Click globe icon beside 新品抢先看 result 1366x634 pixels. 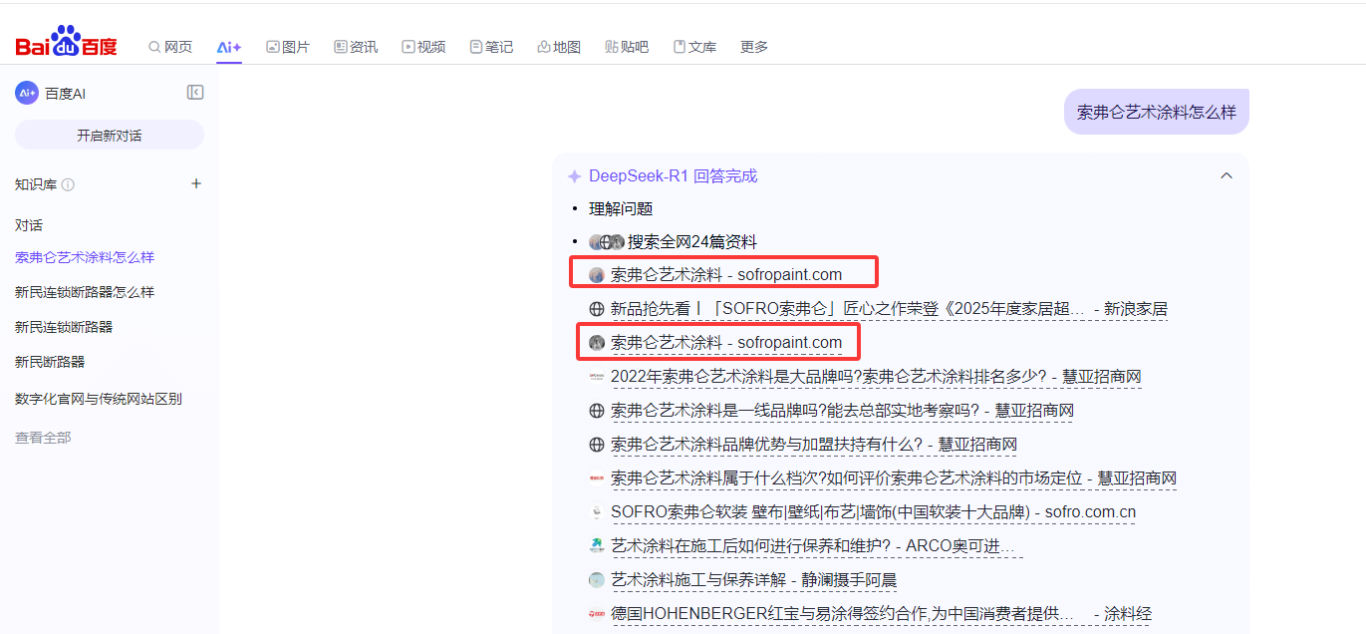click(597, 309)
